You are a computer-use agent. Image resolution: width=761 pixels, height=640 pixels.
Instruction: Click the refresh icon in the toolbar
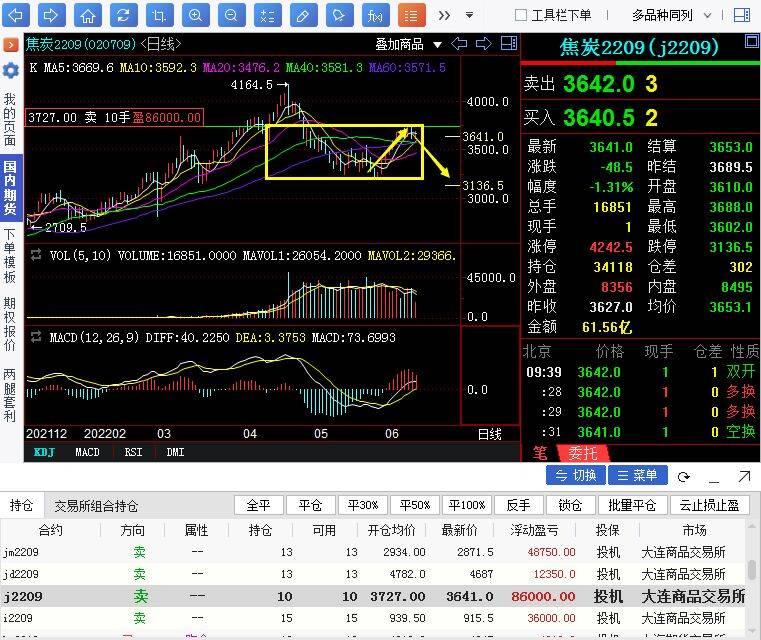pos(122,15)
